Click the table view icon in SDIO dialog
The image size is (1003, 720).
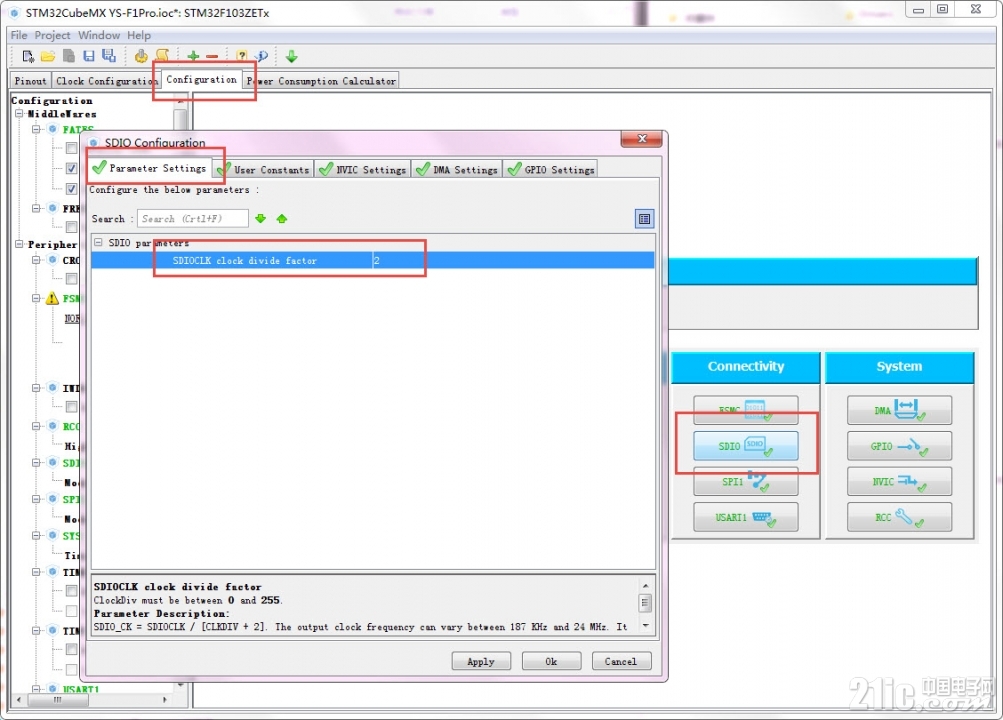(x=644, y=219)
